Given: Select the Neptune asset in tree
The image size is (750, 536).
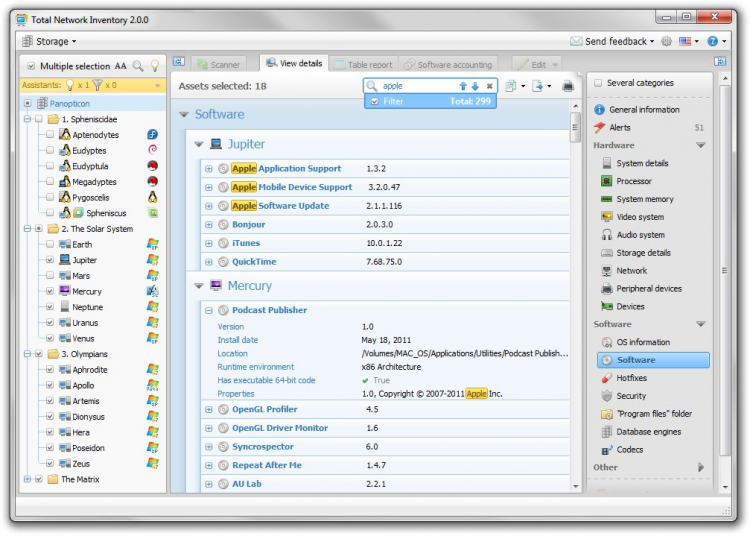Looking at the screenshot, I should (87, 307).
